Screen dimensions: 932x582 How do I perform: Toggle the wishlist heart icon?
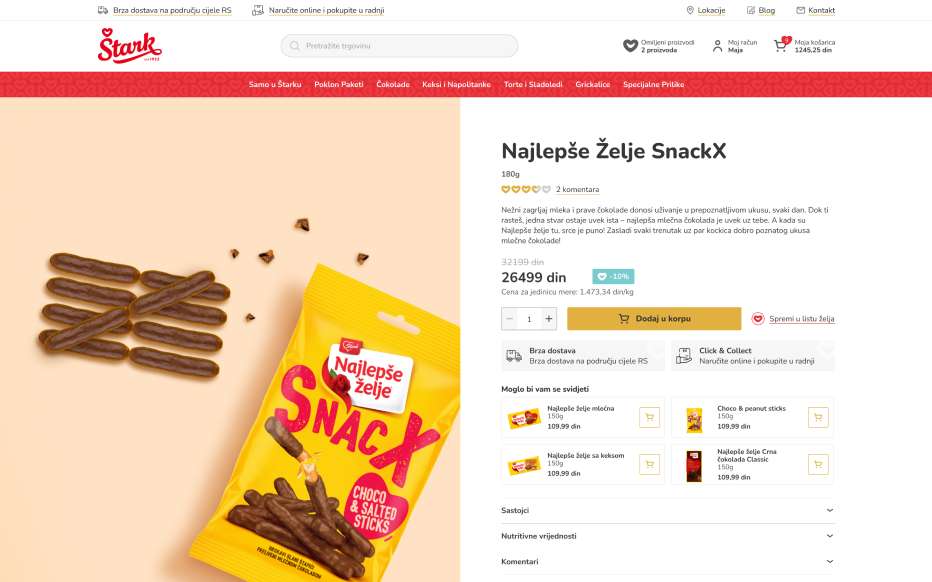757,319
